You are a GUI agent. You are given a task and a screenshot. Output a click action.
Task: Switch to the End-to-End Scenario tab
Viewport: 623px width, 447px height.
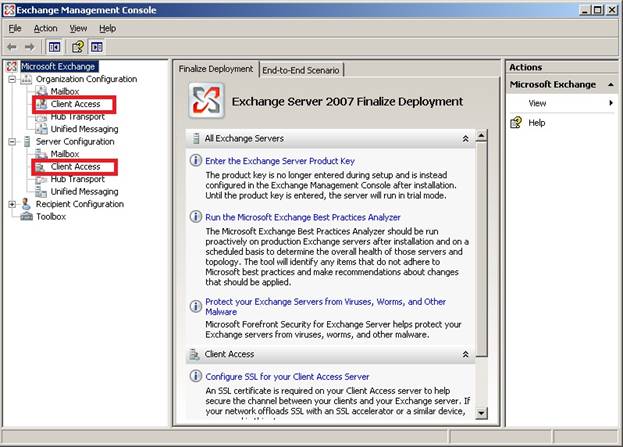(x=301, y=70)
